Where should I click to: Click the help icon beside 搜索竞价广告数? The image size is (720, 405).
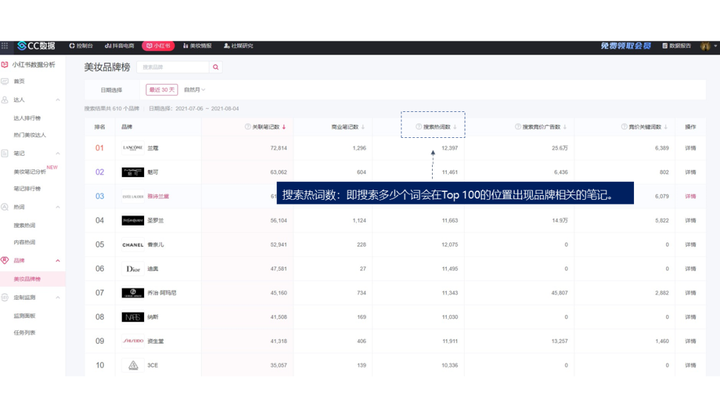click(x=518, y=127)
